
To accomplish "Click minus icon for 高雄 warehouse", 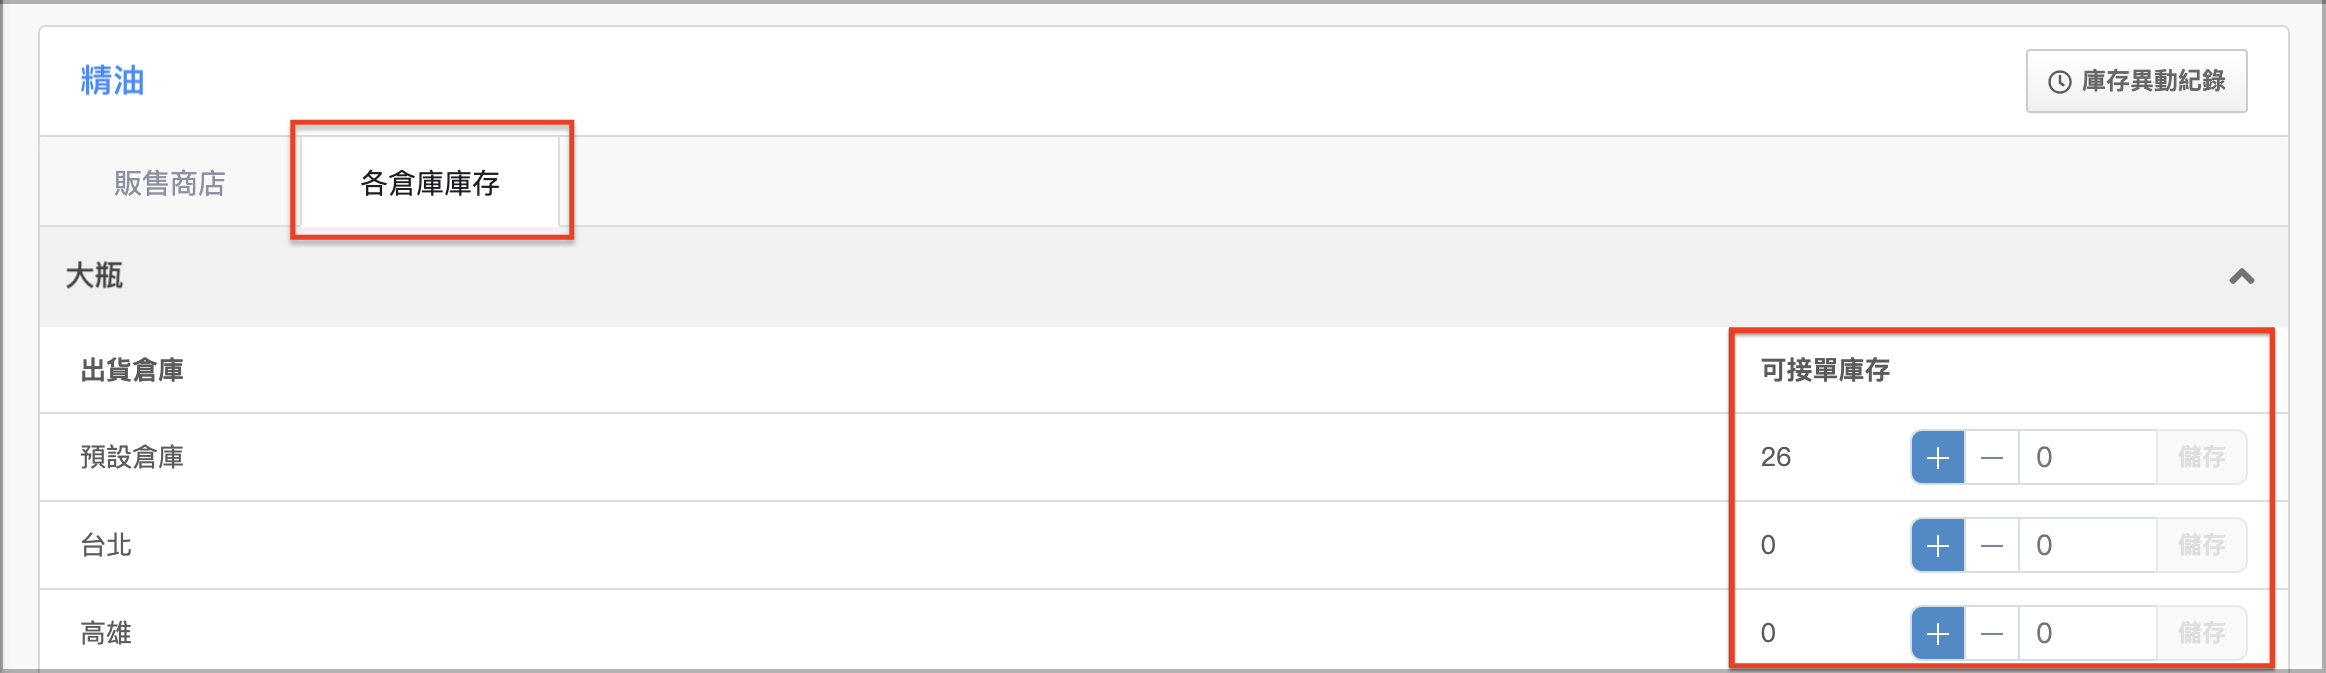I will click(1992, 634).
